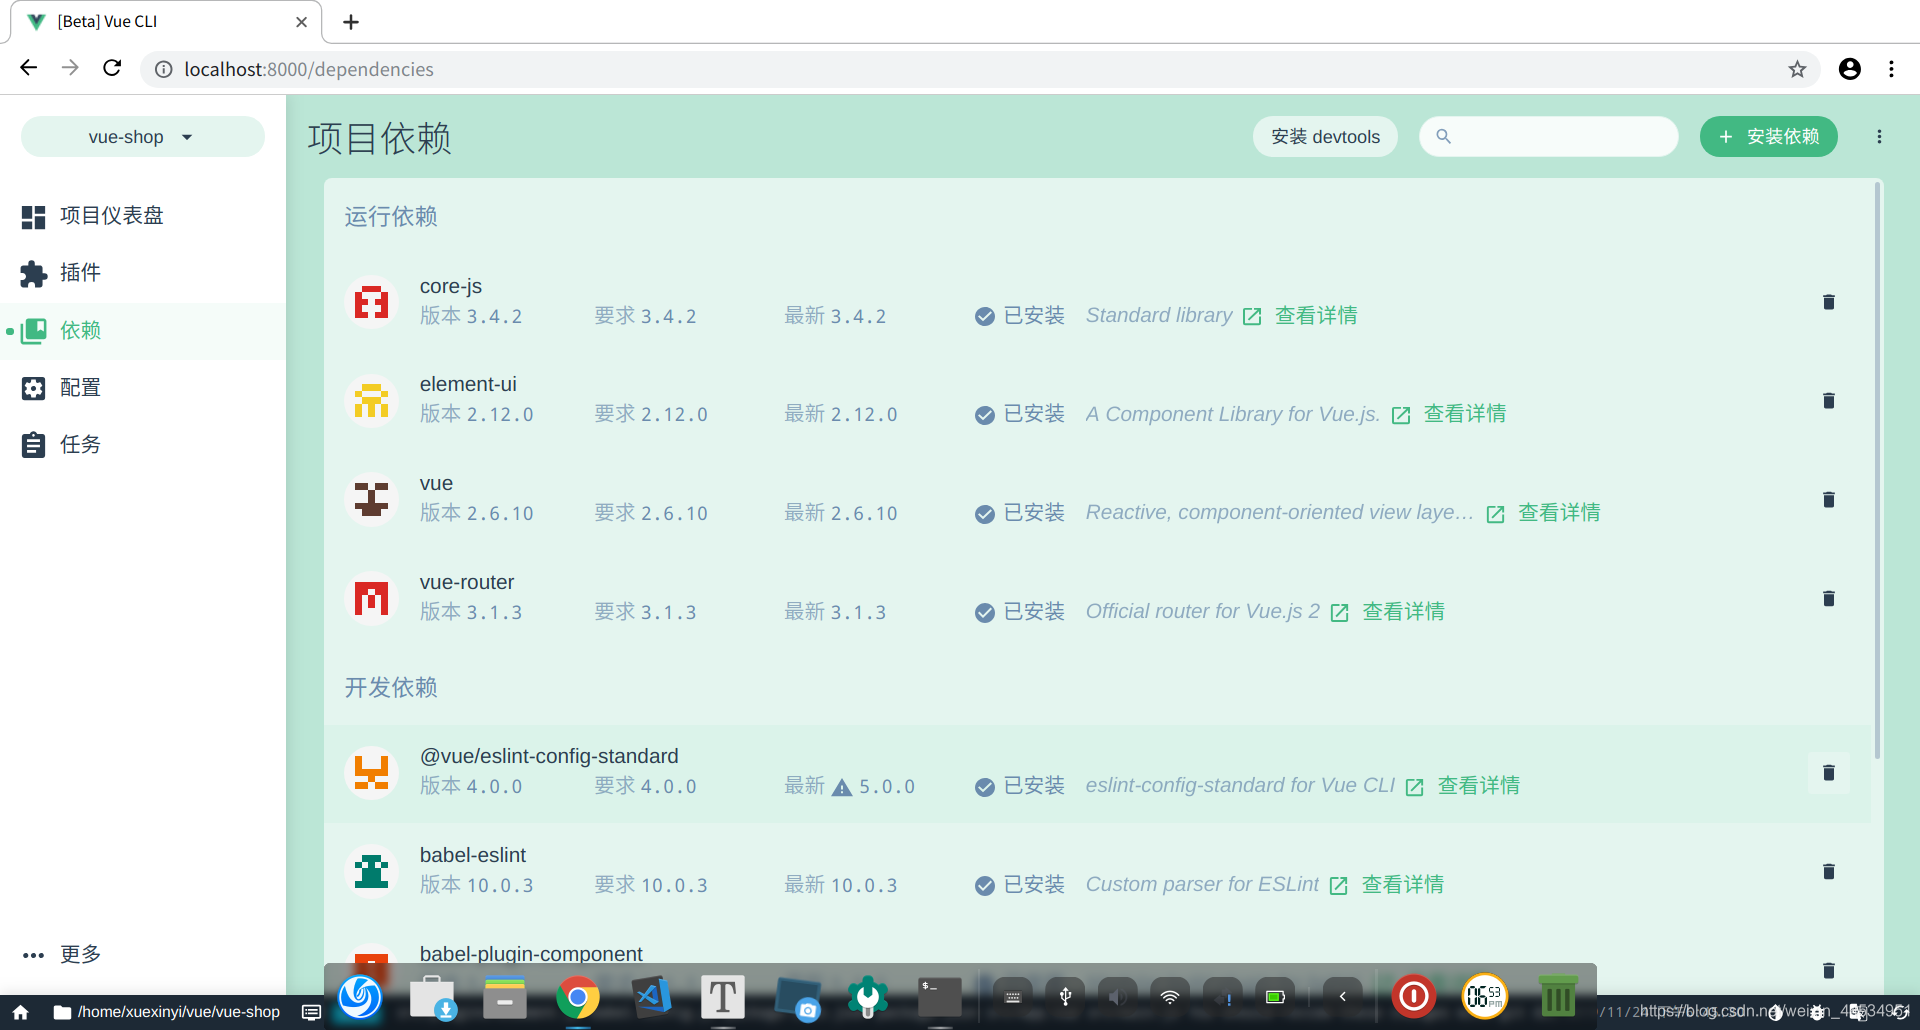The width and height of the screenshot is (1920, 1030).
Task: Click the browser address bar URL
Action: pos(309,69)
